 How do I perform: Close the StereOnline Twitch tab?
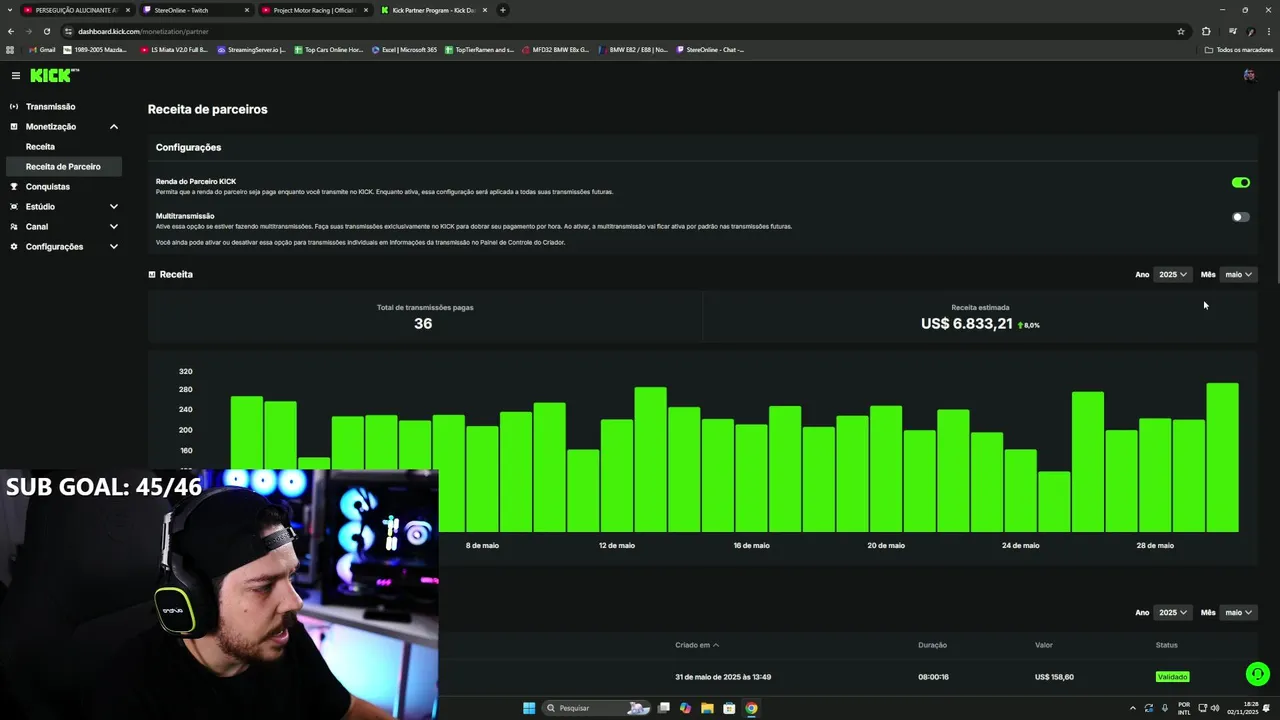coord(247,10)
